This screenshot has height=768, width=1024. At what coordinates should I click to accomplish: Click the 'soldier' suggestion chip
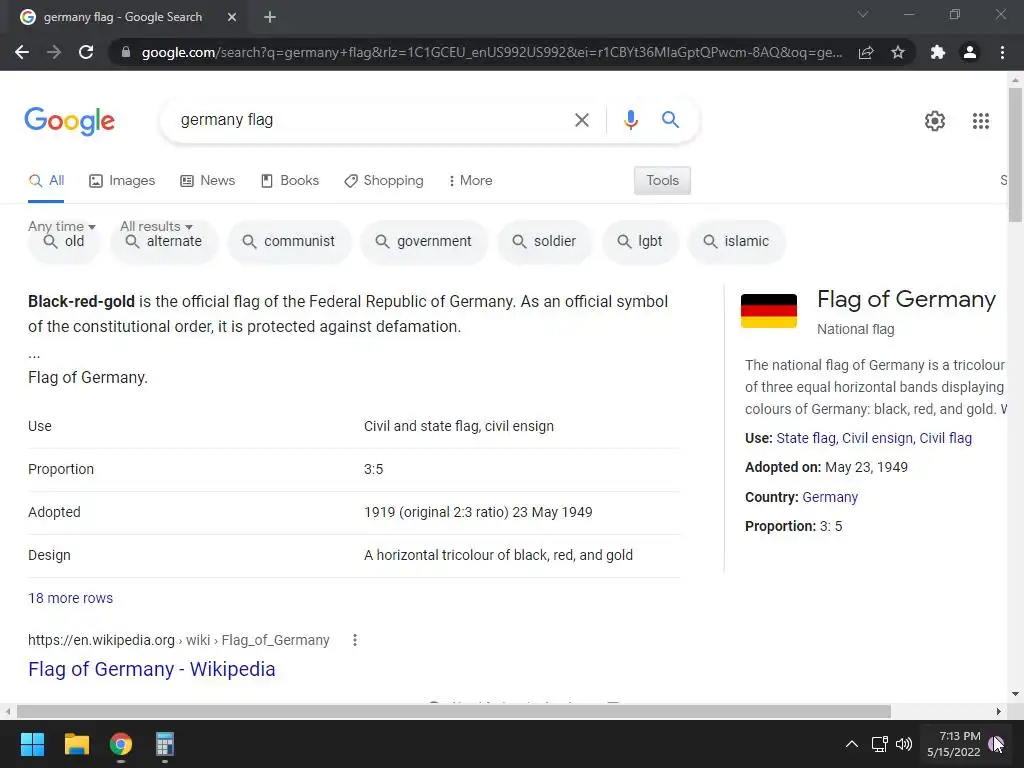click(x=545, y=242)
